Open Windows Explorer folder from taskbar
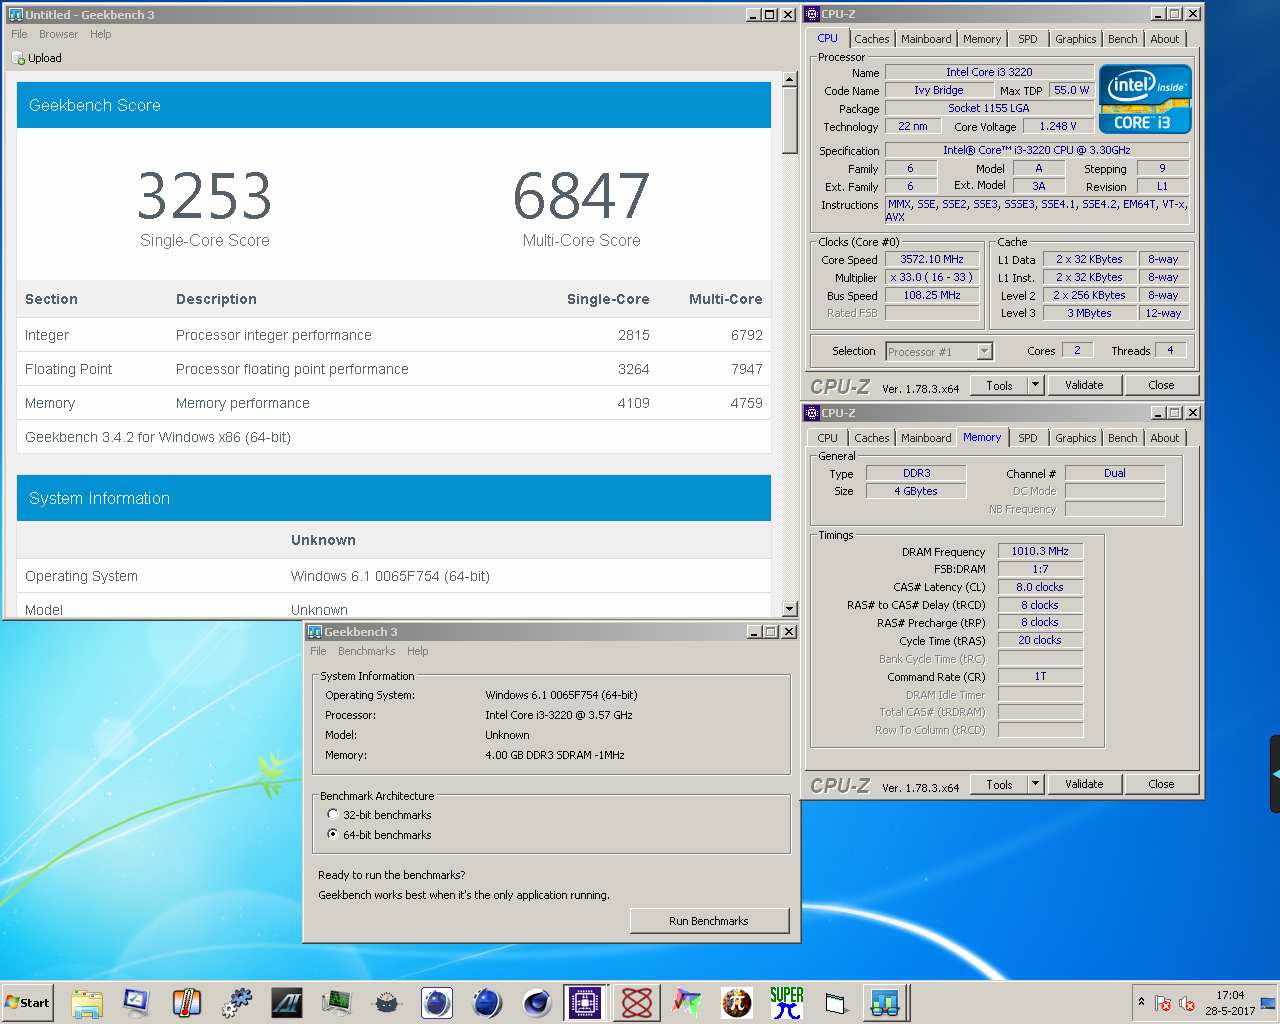 pyautogui.click(x=87, y=1002)
